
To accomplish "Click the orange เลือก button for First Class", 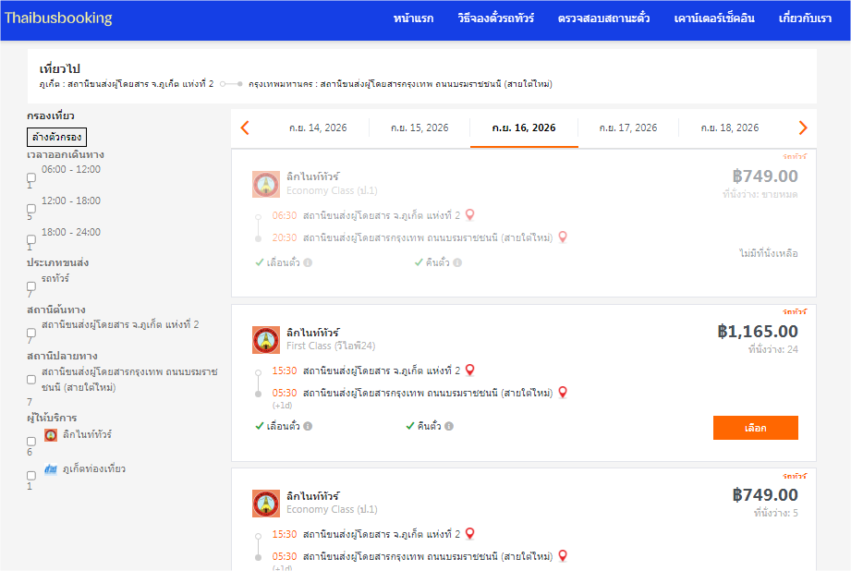I will click(x=755, y=428).
